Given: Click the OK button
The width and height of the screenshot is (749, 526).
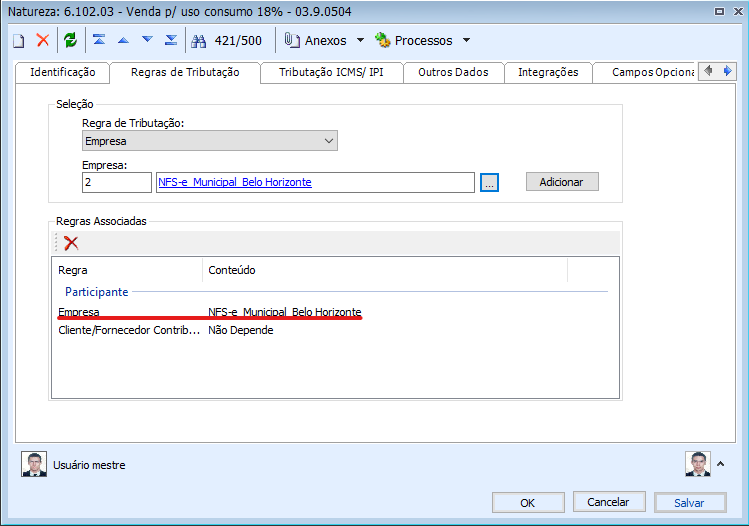Looking at the screenshot, I should pos(528,503).
